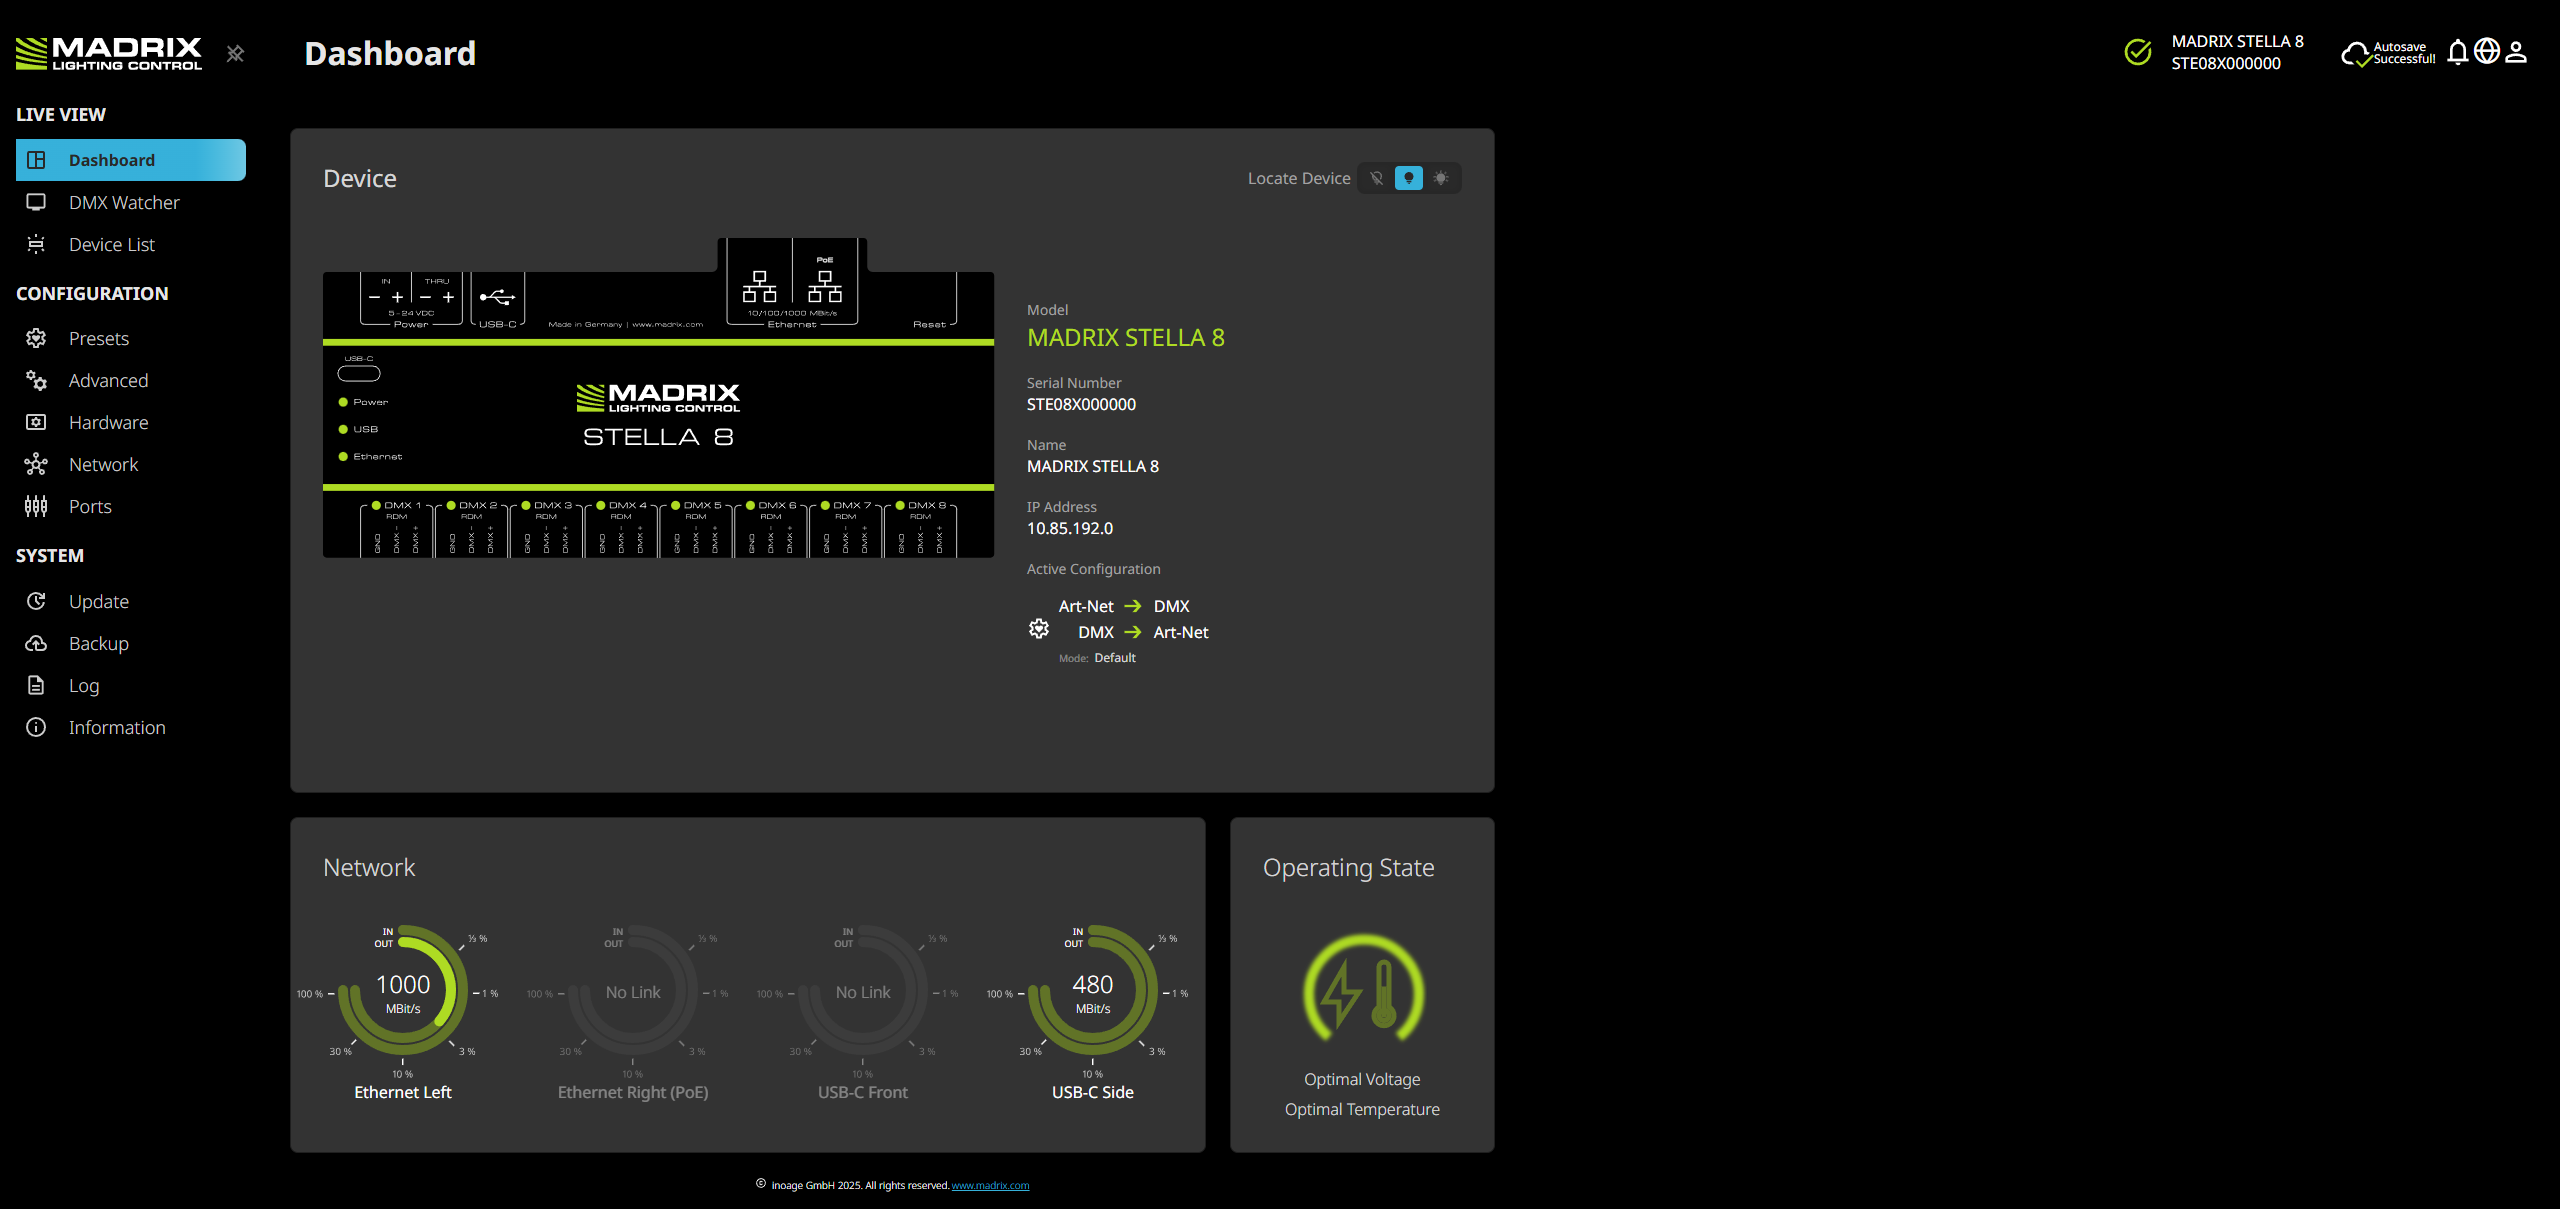2560x1209 pixels.
Task: Click the USB-C Side 480 MBit/s gauge
Action: (1093, 990)
